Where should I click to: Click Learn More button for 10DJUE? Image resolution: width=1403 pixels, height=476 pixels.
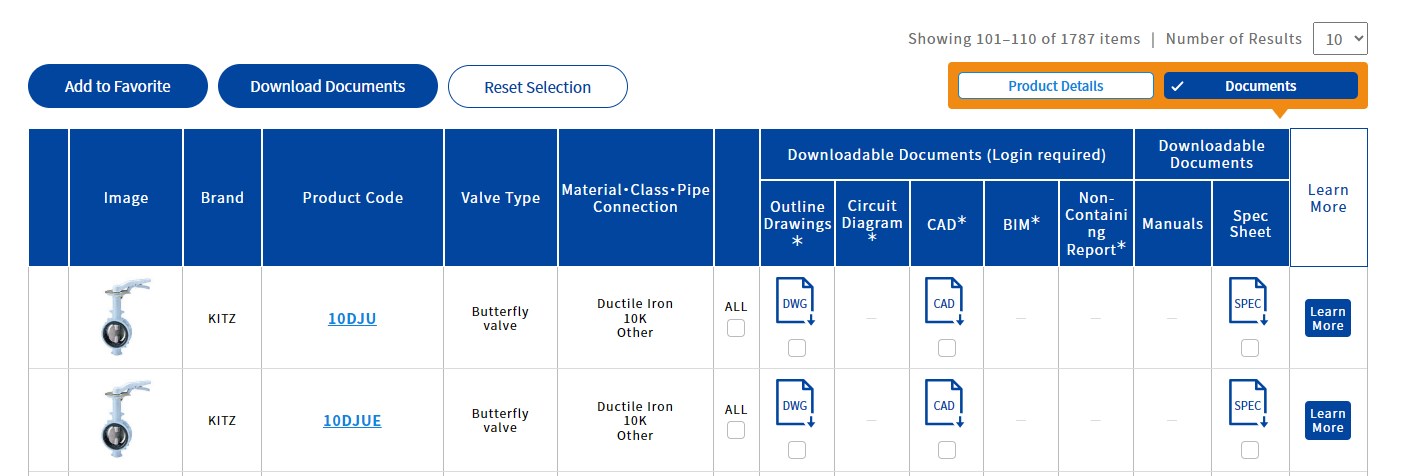pyautogui.click(x=1327, y=420)
